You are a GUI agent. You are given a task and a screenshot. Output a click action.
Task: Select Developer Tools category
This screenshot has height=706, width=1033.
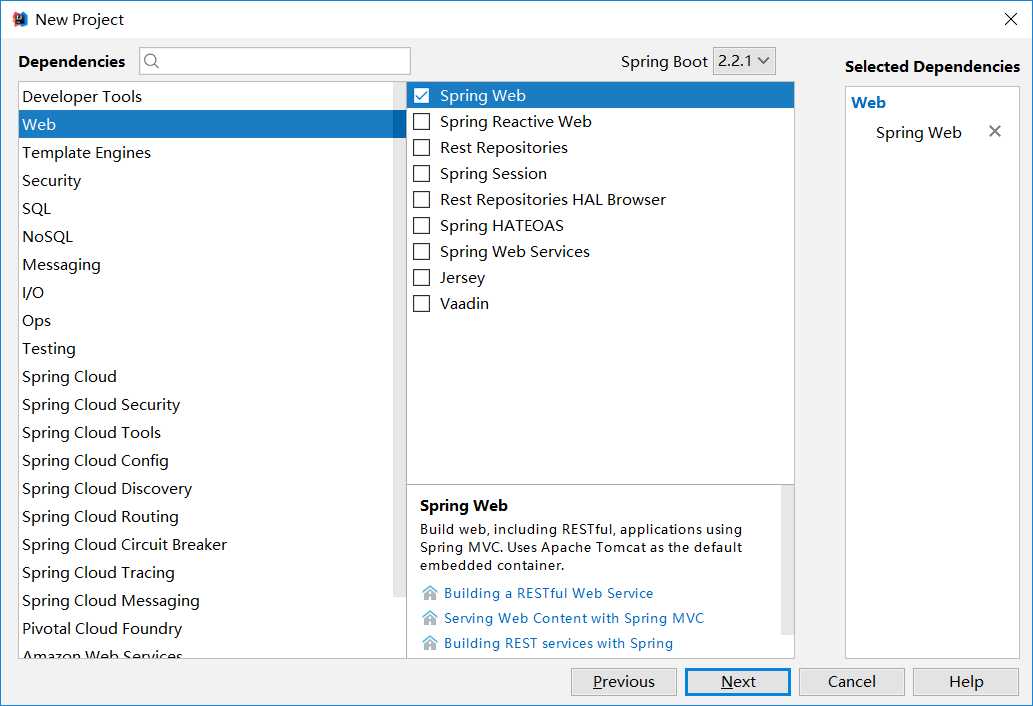206,96
